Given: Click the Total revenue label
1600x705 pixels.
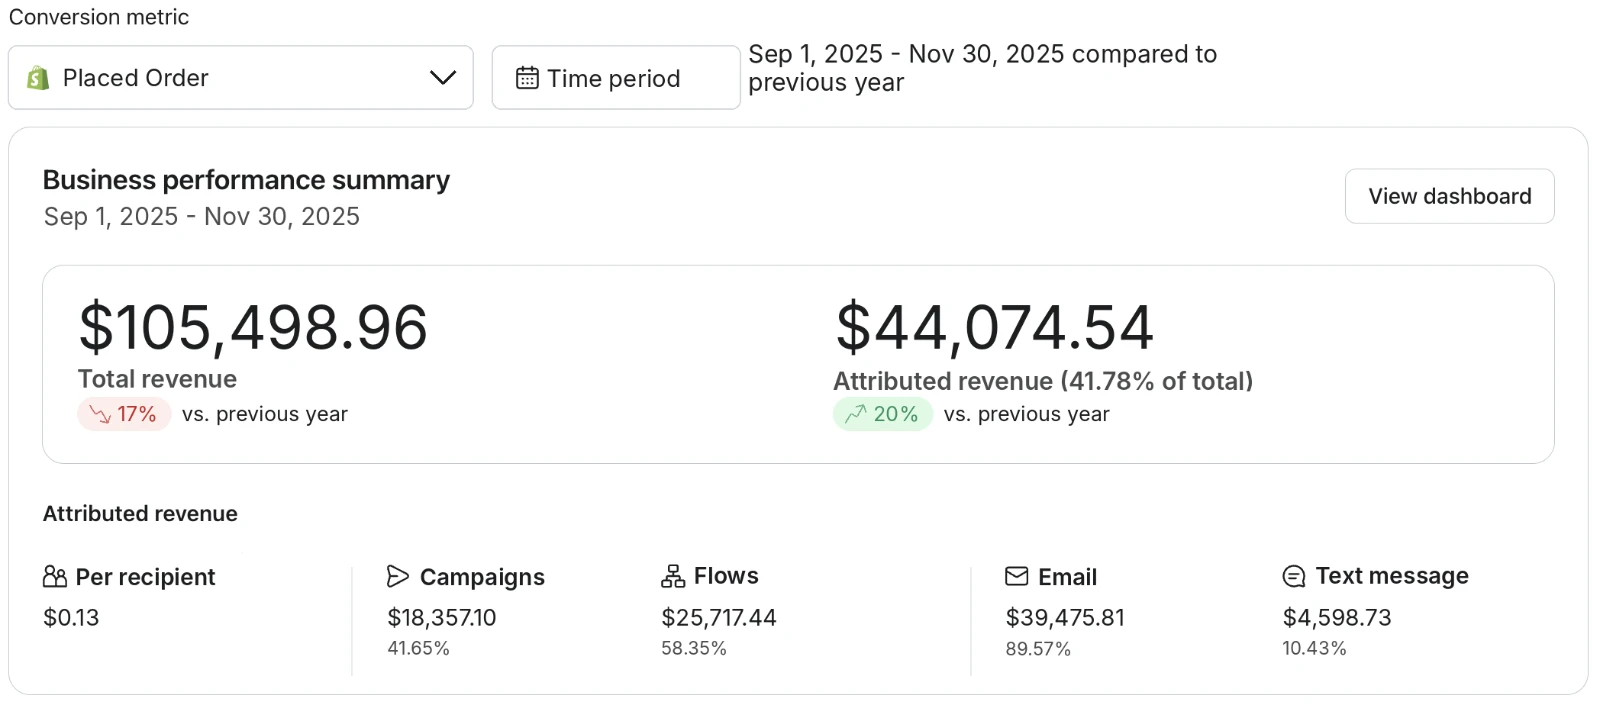Looking at the screenshot, I should tap(158, 379).
